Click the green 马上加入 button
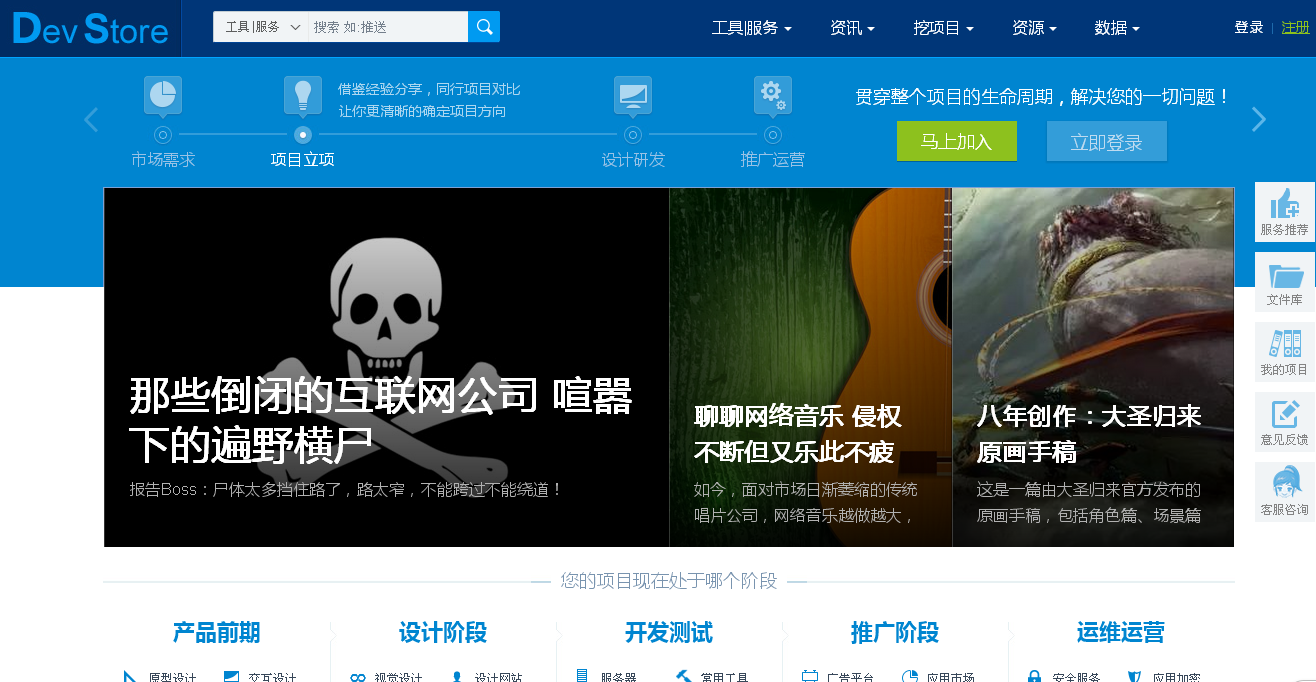 click(x=957, y=141)
